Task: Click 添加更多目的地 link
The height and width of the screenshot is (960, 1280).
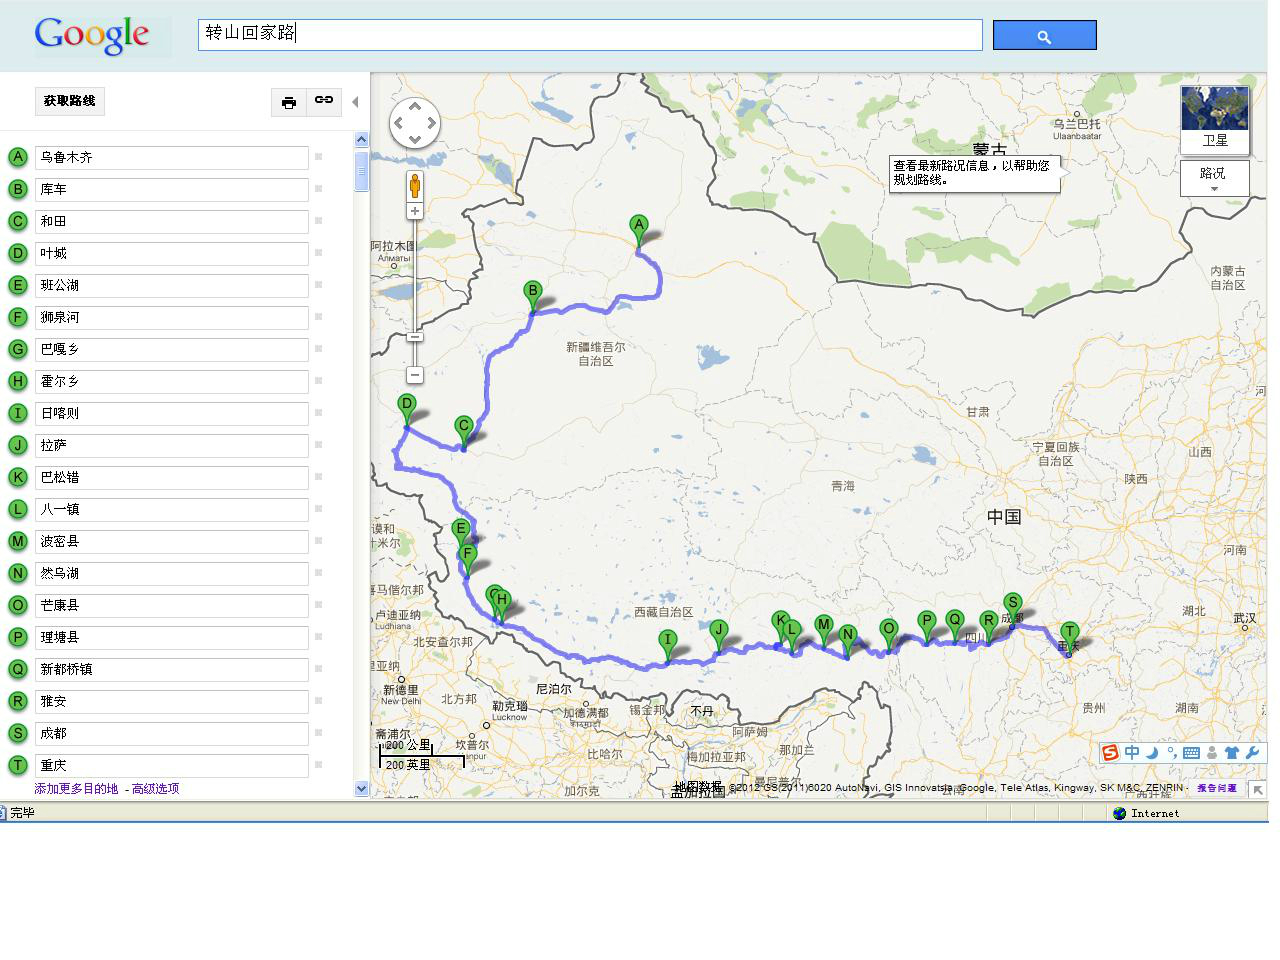Action: [76, 789]
